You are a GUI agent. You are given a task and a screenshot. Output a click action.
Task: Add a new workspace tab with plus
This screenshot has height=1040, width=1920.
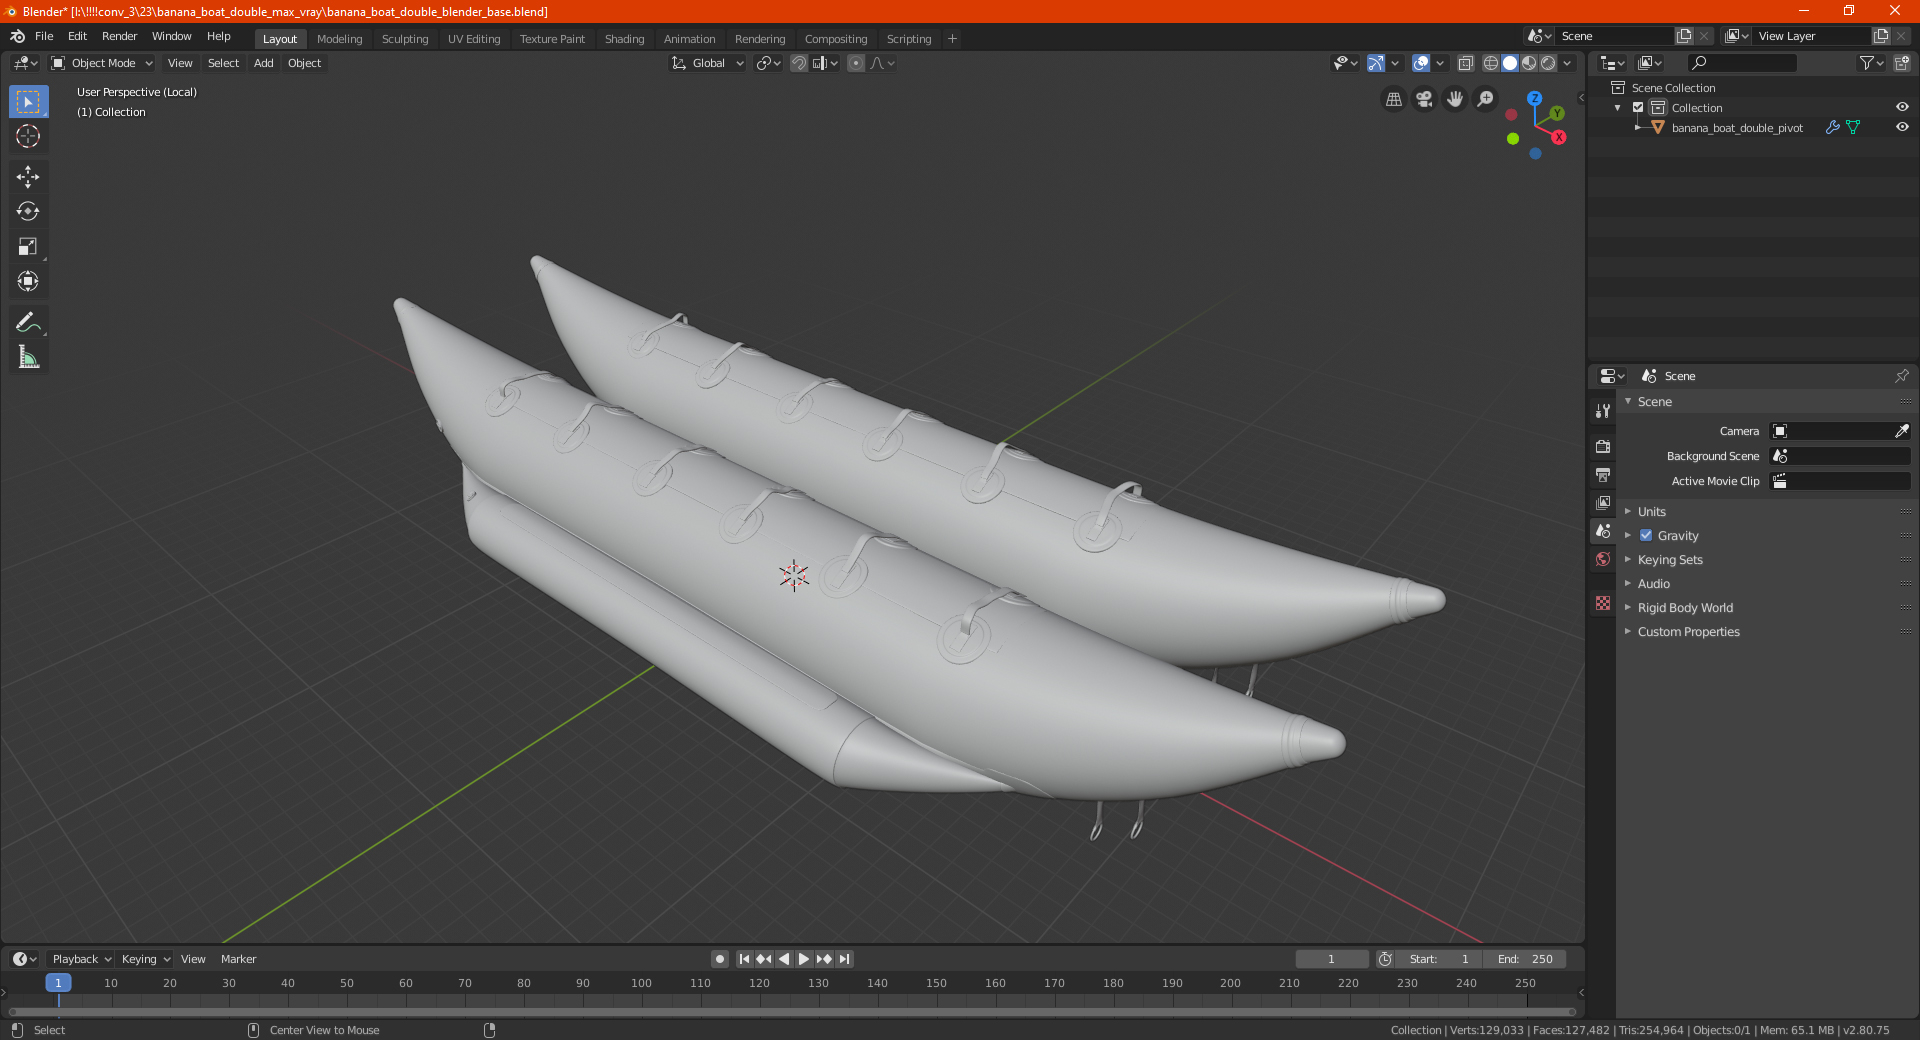point(952,39)
